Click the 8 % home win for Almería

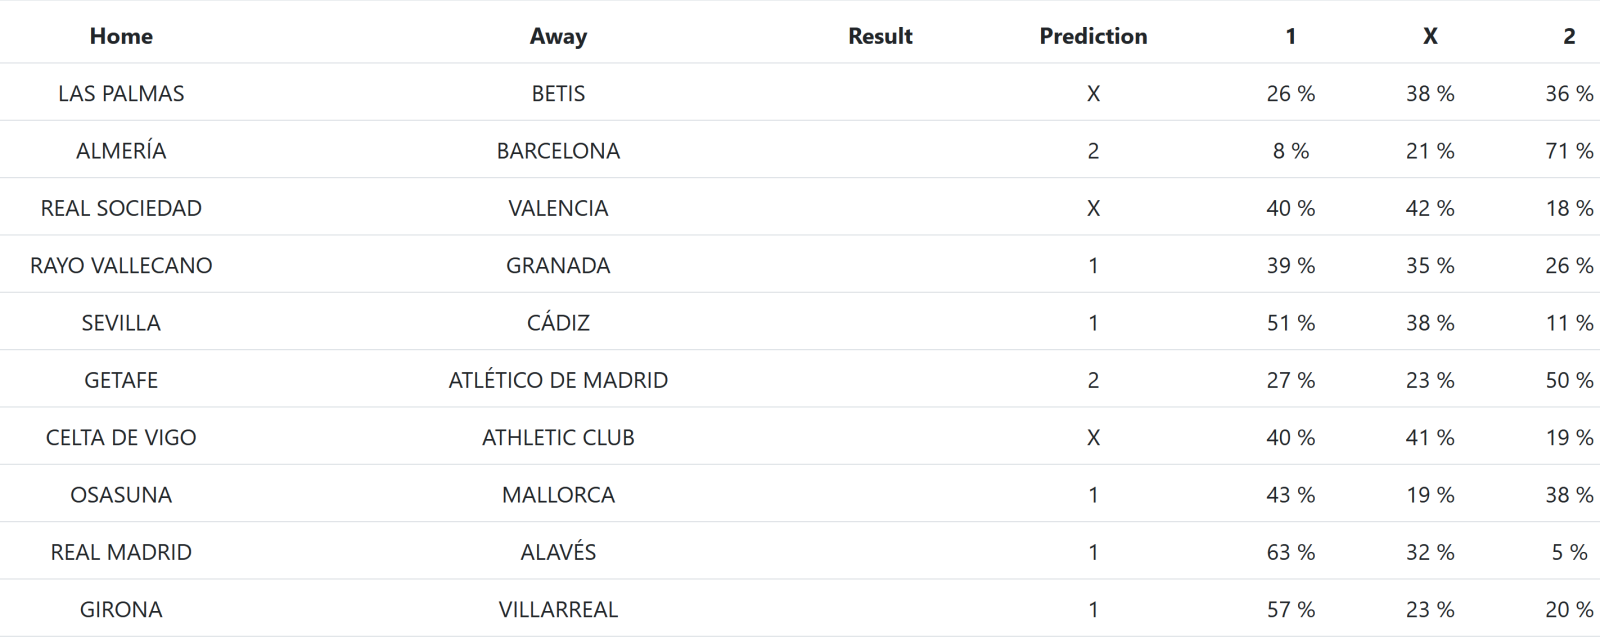tap(1290, 151)
